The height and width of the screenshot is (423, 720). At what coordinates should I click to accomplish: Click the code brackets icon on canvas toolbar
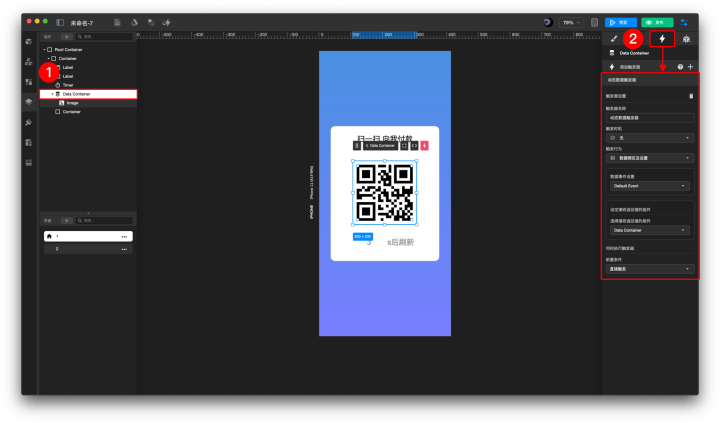tap(414, 146)
